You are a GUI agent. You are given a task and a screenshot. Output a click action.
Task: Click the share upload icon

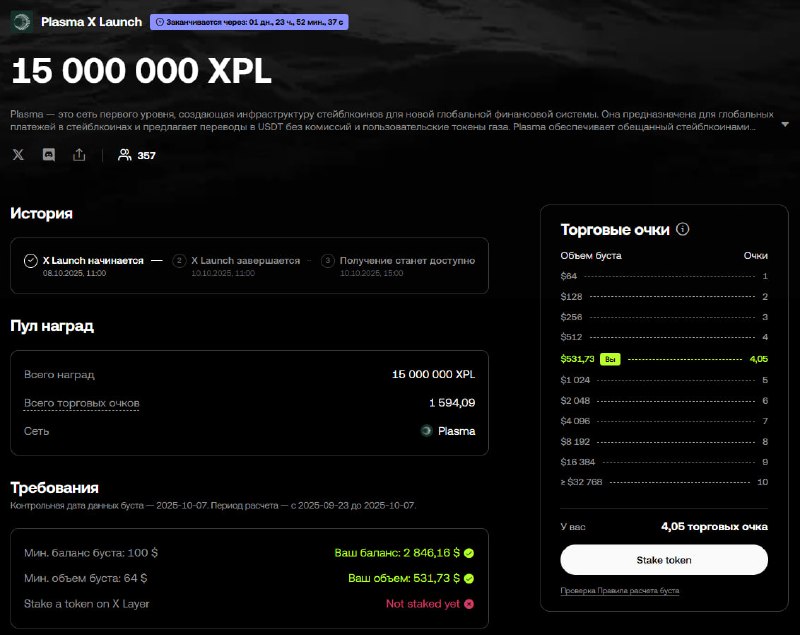tap(79, 155)
